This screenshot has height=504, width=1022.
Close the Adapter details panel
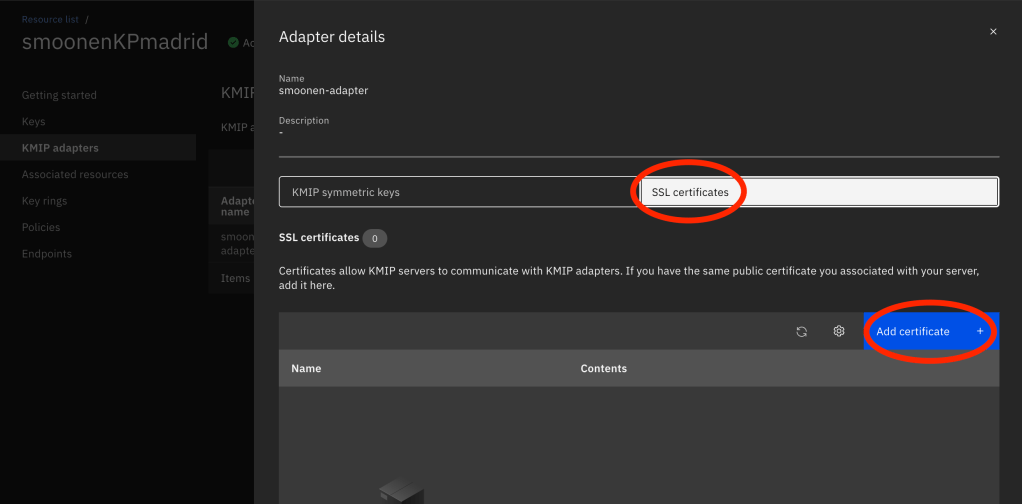[x=993, y=32]
